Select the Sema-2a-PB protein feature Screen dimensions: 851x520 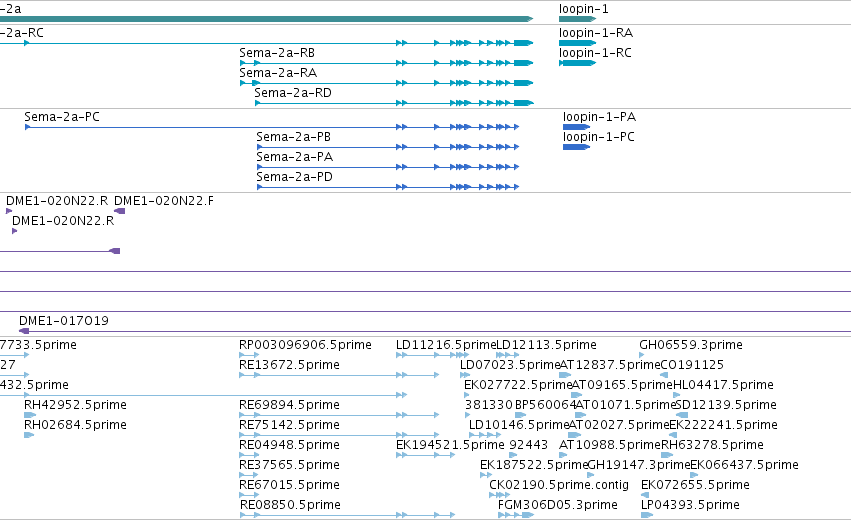click(388, 147)
